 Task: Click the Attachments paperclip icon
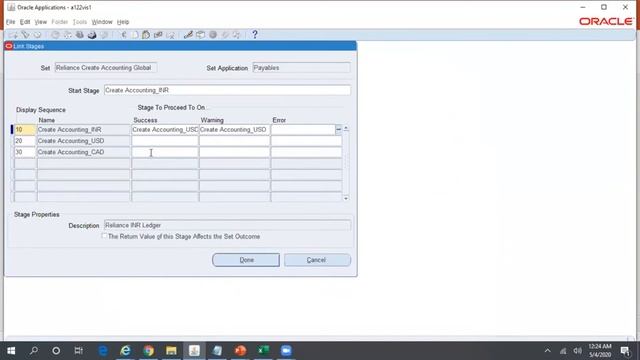pyautogui.click(x=225, y=35)
